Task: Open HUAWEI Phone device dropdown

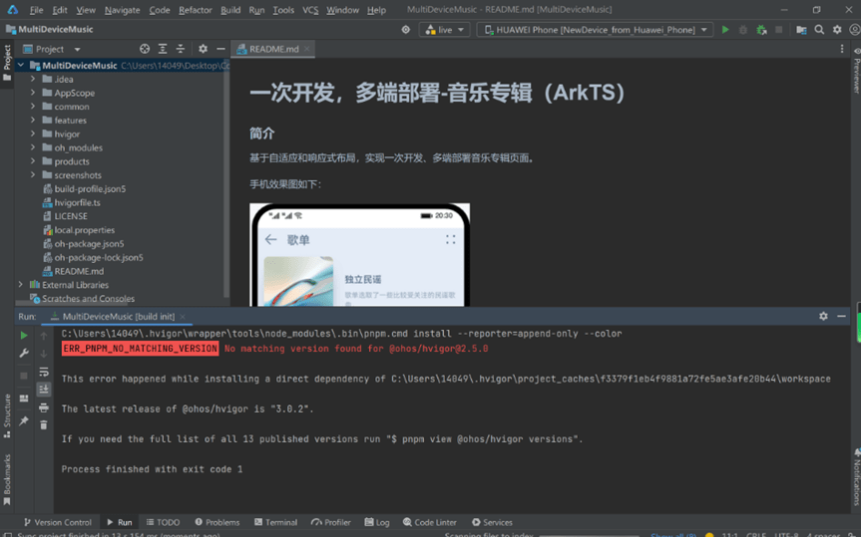Action: [x=595, y=30]
